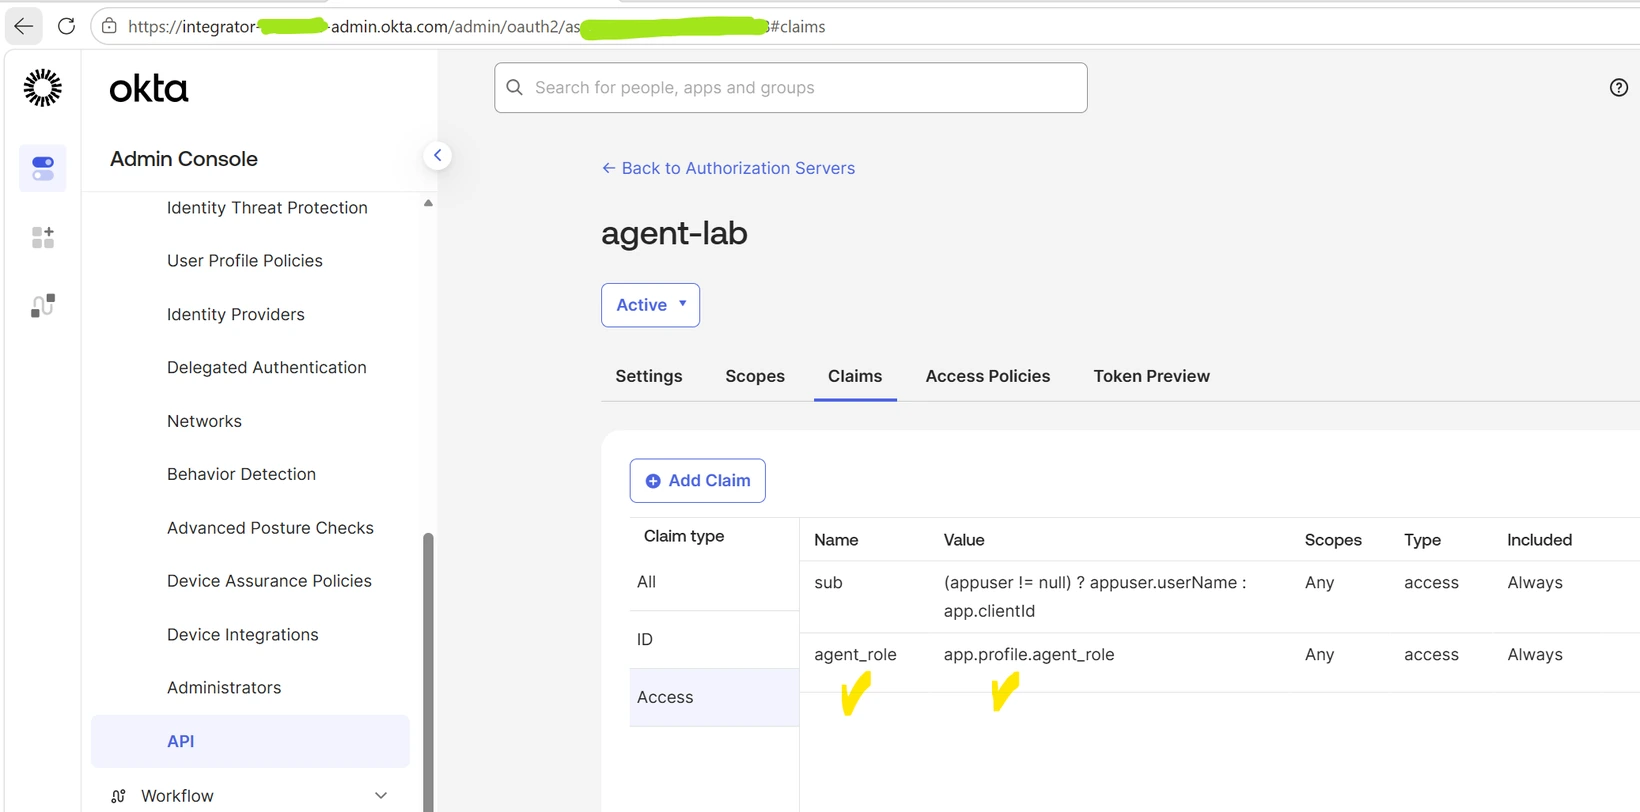Click the sidebar vertical scrollbar thumb

(428, 672)
